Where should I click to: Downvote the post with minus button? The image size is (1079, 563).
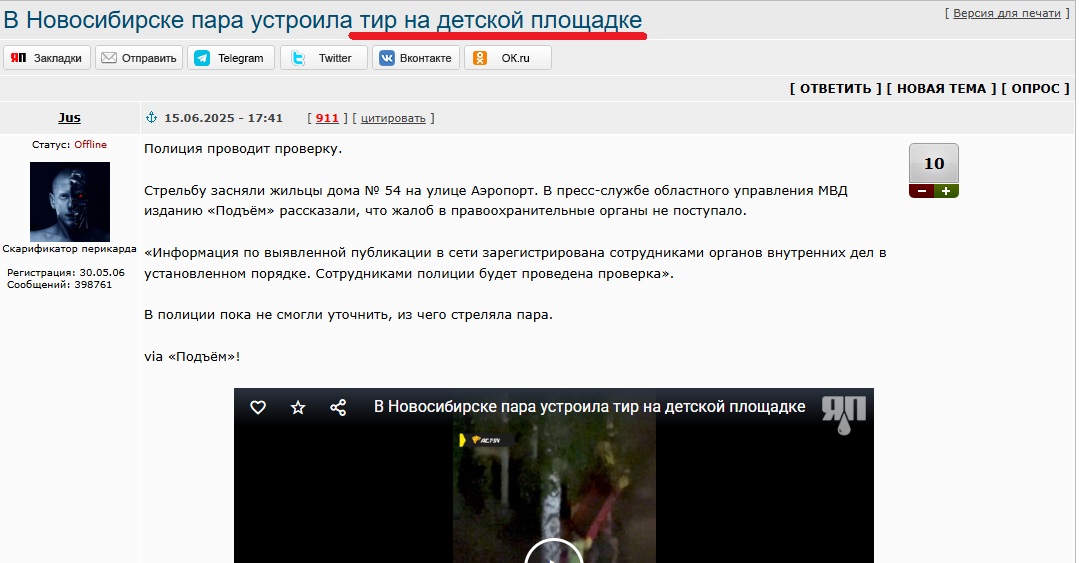pos(921,191)
